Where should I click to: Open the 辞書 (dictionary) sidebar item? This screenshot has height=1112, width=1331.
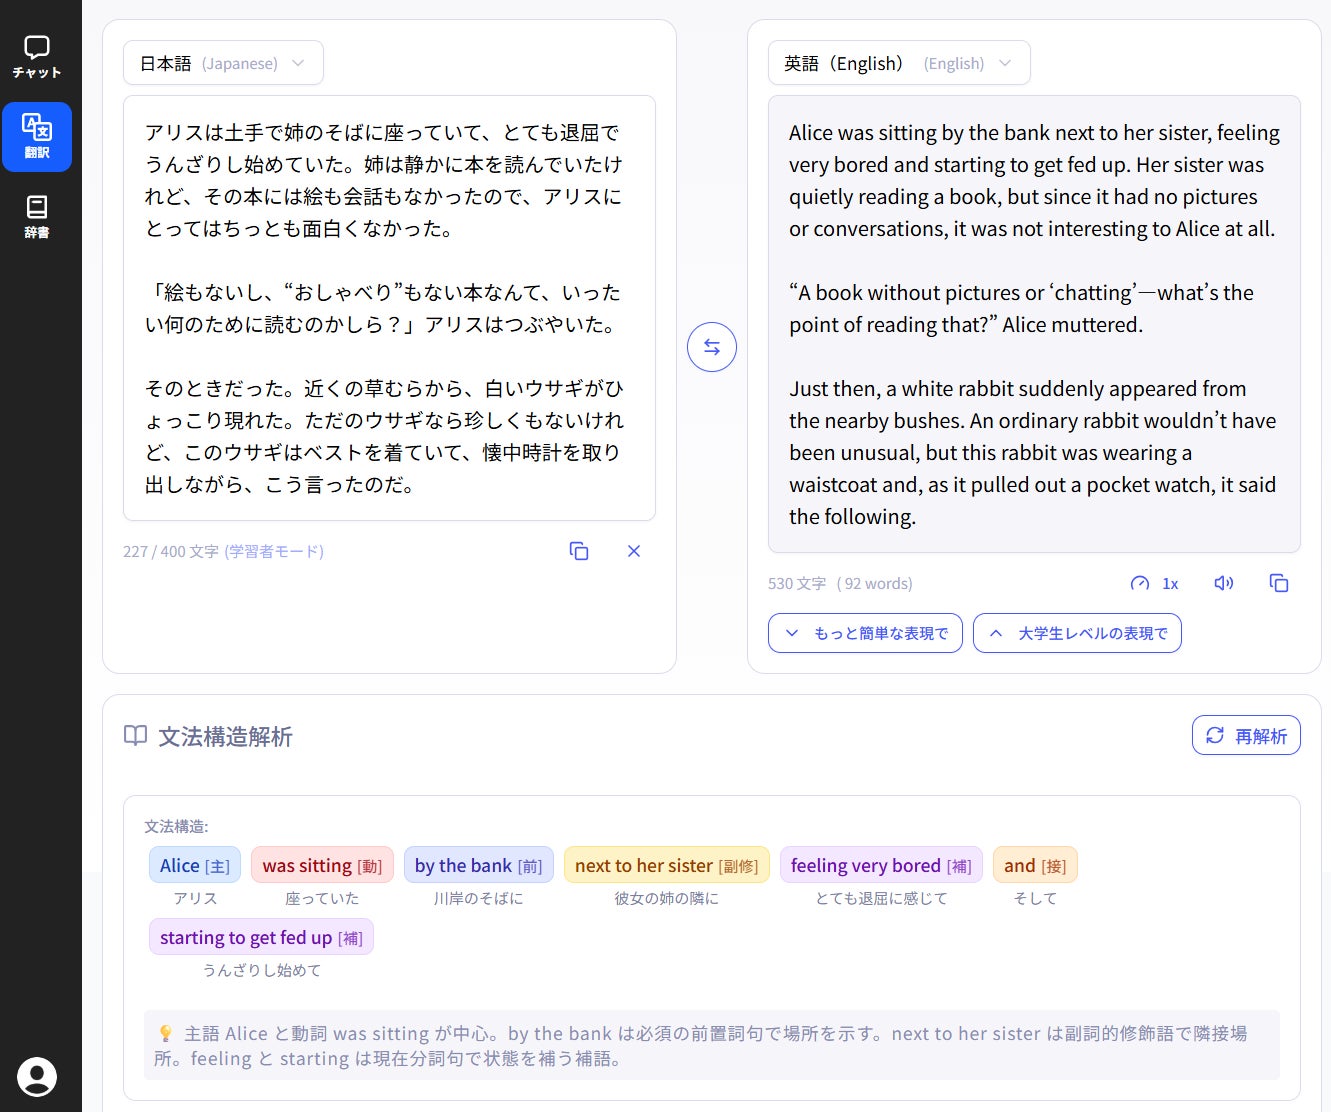coord(37,217)
